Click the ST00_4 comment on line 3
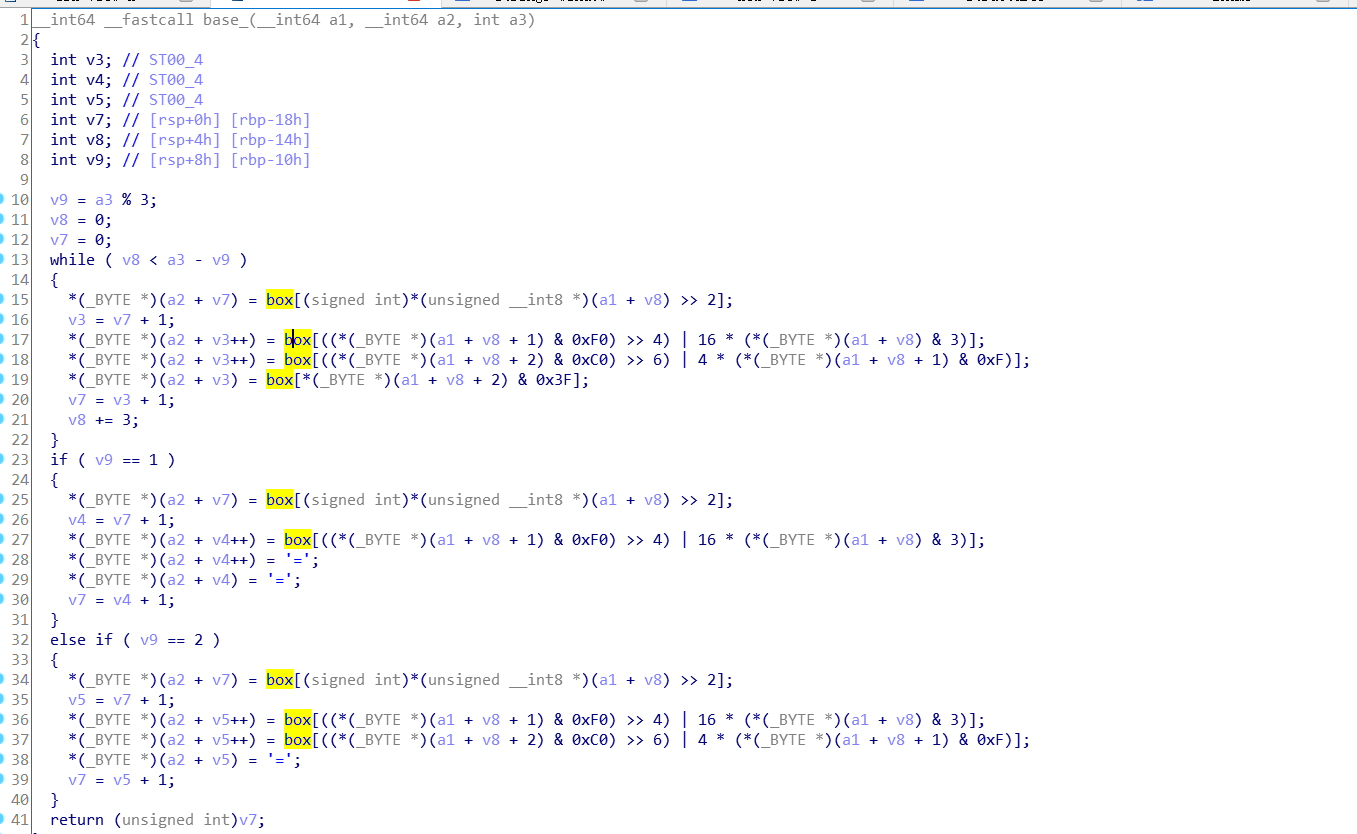1357x834 pixels. (176, 60)
